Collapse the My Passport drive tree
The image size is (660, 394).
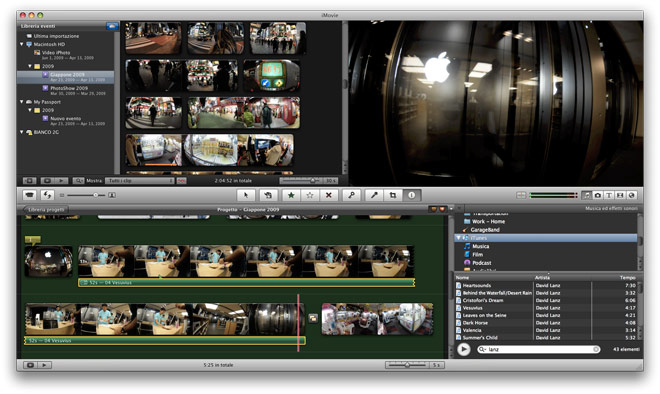point(22,101)
